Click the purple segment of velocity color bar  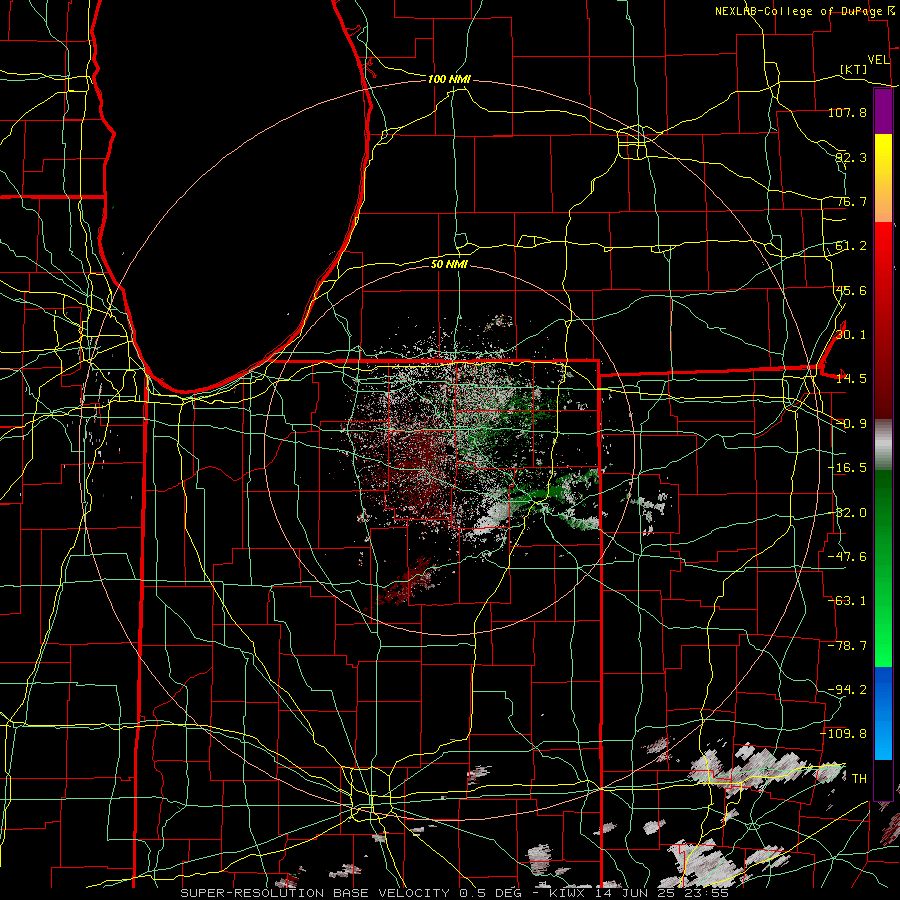click(883, 111)
